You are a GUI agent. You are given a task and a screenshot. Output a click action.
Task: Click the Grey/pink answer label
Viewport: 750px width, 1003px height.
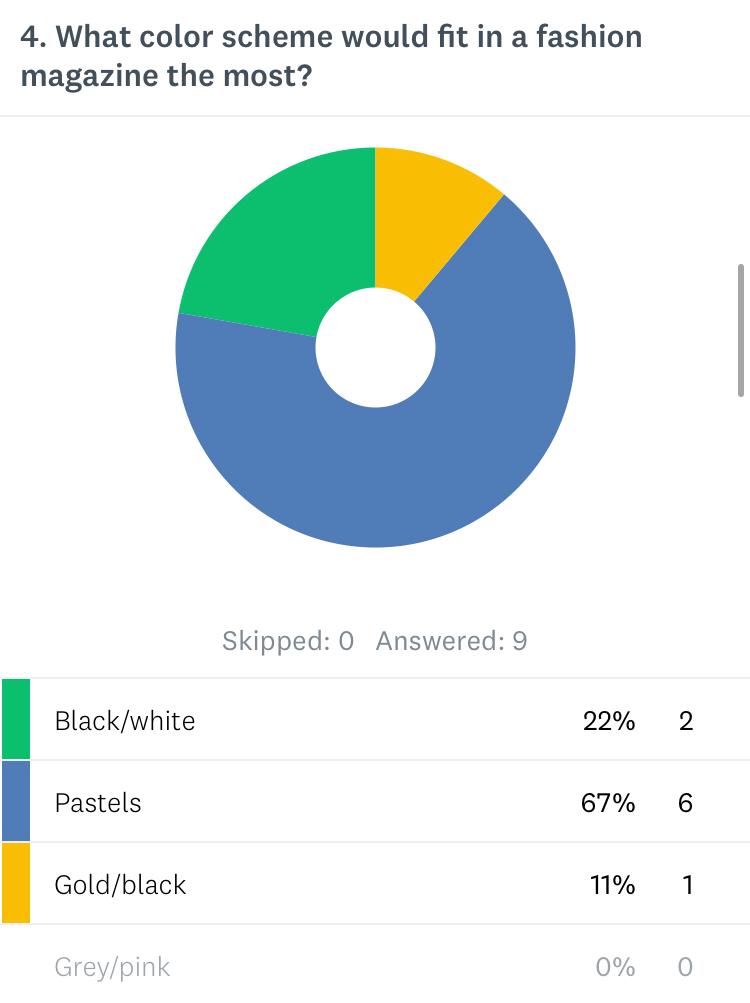(112, 967)
